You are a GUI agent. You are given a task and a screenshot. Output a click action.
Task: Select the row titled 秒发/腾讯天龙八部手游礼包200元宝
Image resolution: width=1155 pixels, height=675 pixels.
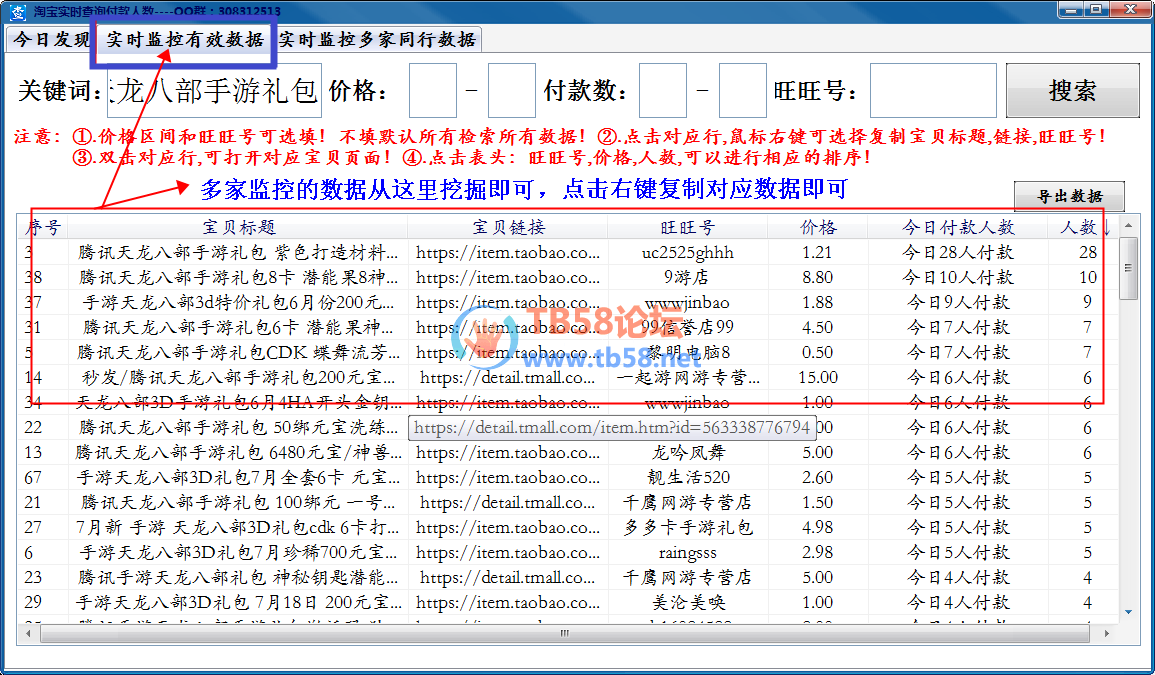tap(567, 377)
